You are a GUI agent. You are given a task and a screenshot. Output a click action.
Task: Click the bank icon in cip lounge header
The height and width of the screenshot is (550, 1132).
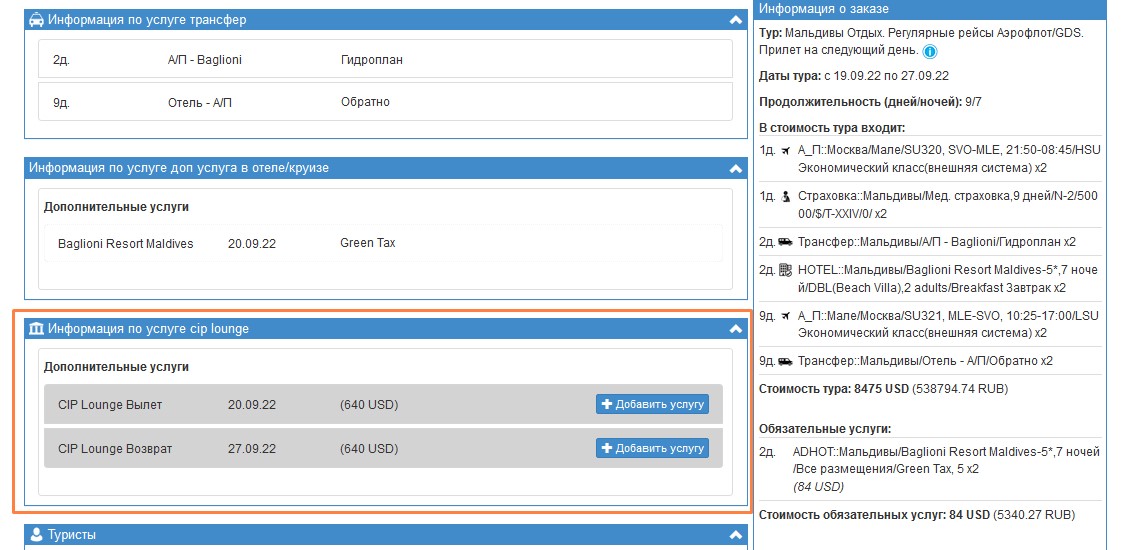pyautogui.click(x=36, y=328)
